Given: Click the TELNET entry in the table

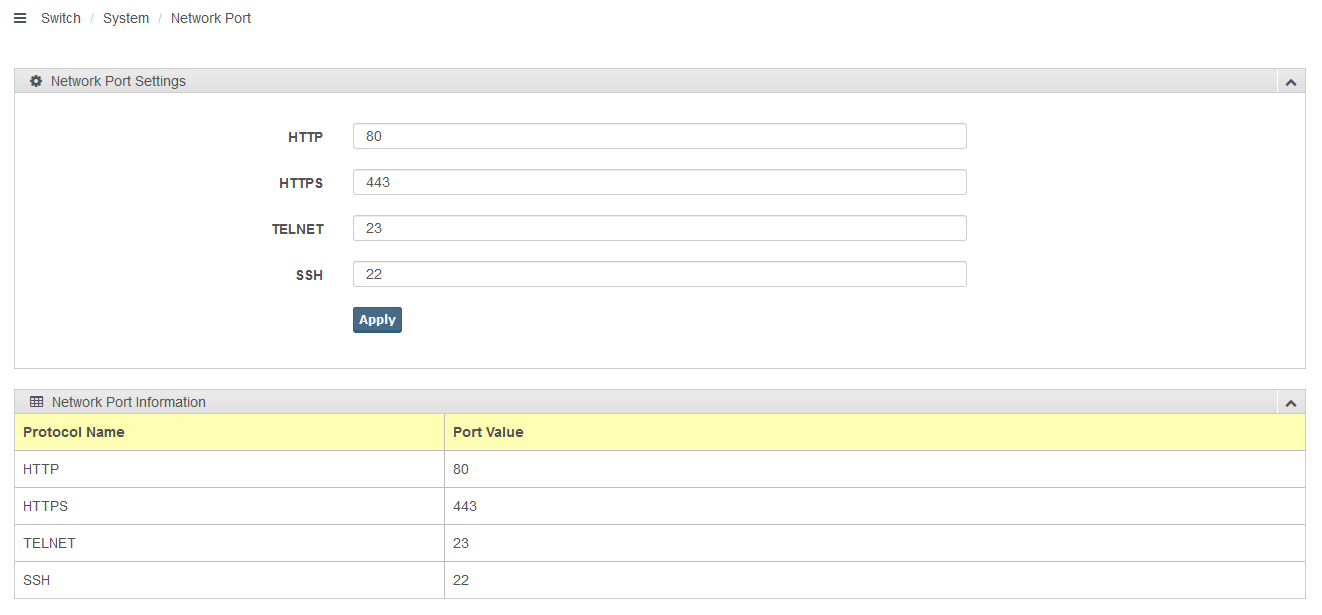Looking at the screenshot, I should [49, 543].
